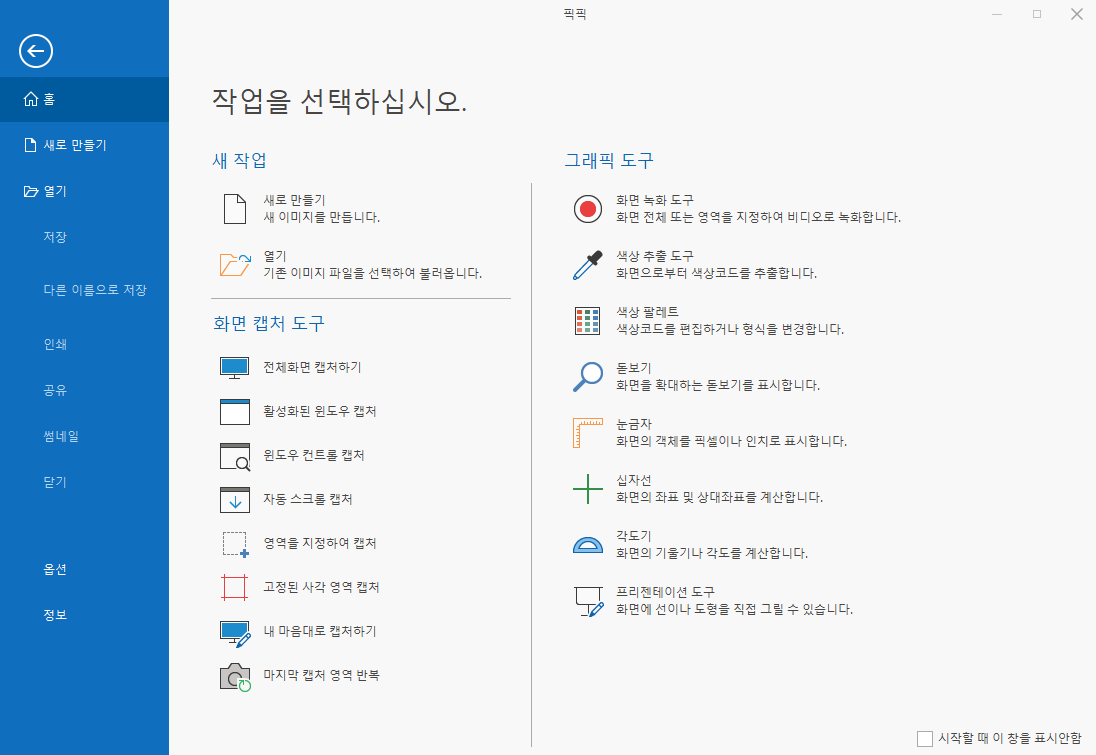The width and height of the screenshot is (1096, 755).
Task: Click the 활성화된 윈도우 캡처 label
Action: click(x=320, y=411)
